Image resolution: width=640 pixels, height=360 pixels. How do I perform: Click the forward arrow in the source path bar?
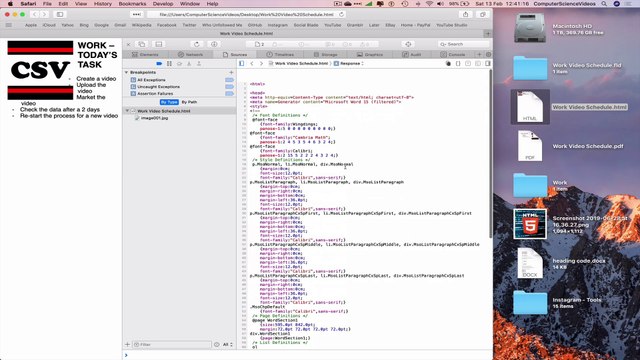click(261, 64)
